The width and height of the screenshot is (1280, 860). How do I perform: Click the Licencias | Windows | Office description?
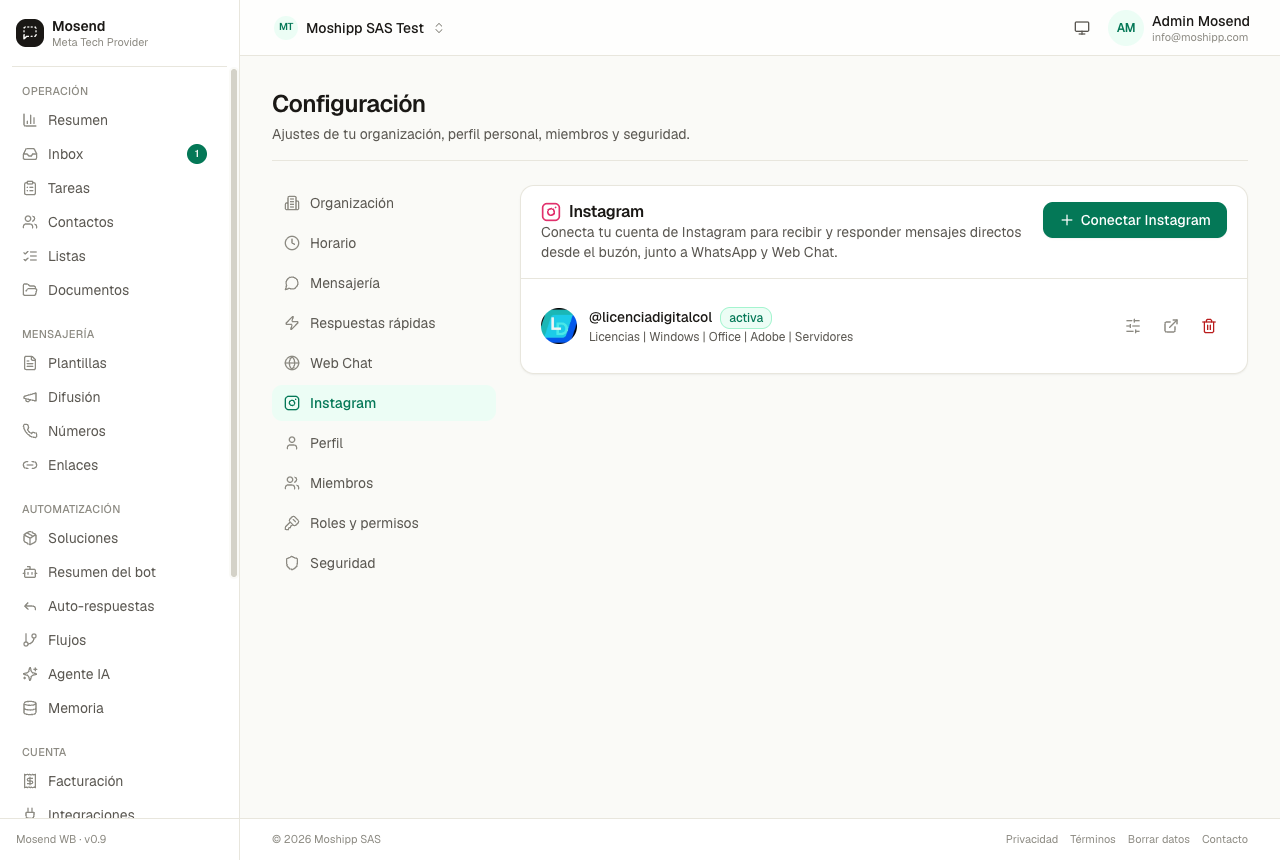click(721, 337)
